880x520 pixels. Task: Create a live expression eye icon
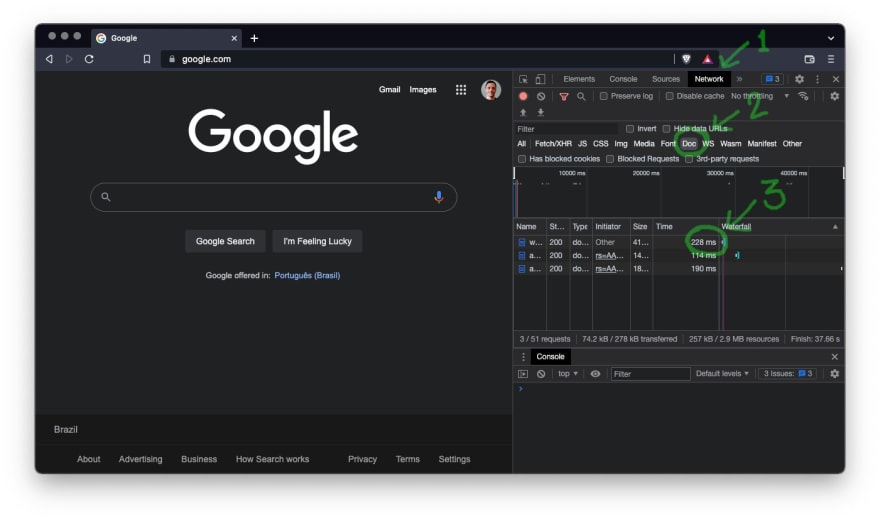595,374
